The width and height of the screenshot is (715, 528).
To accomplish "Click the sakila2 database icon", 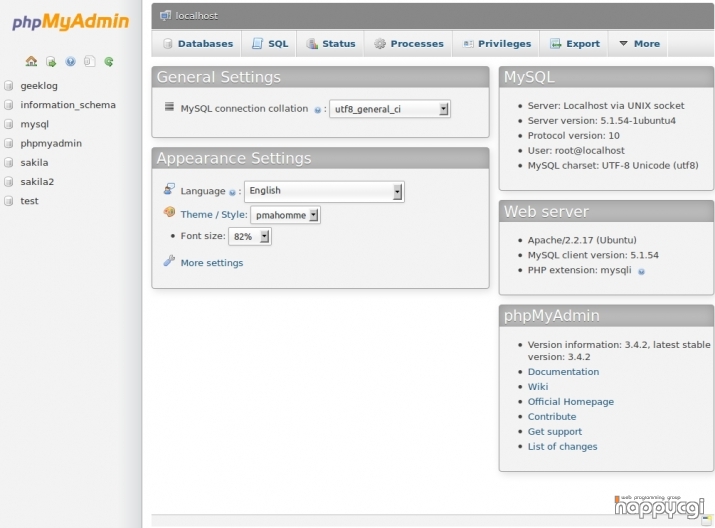I will click(8, 181).
